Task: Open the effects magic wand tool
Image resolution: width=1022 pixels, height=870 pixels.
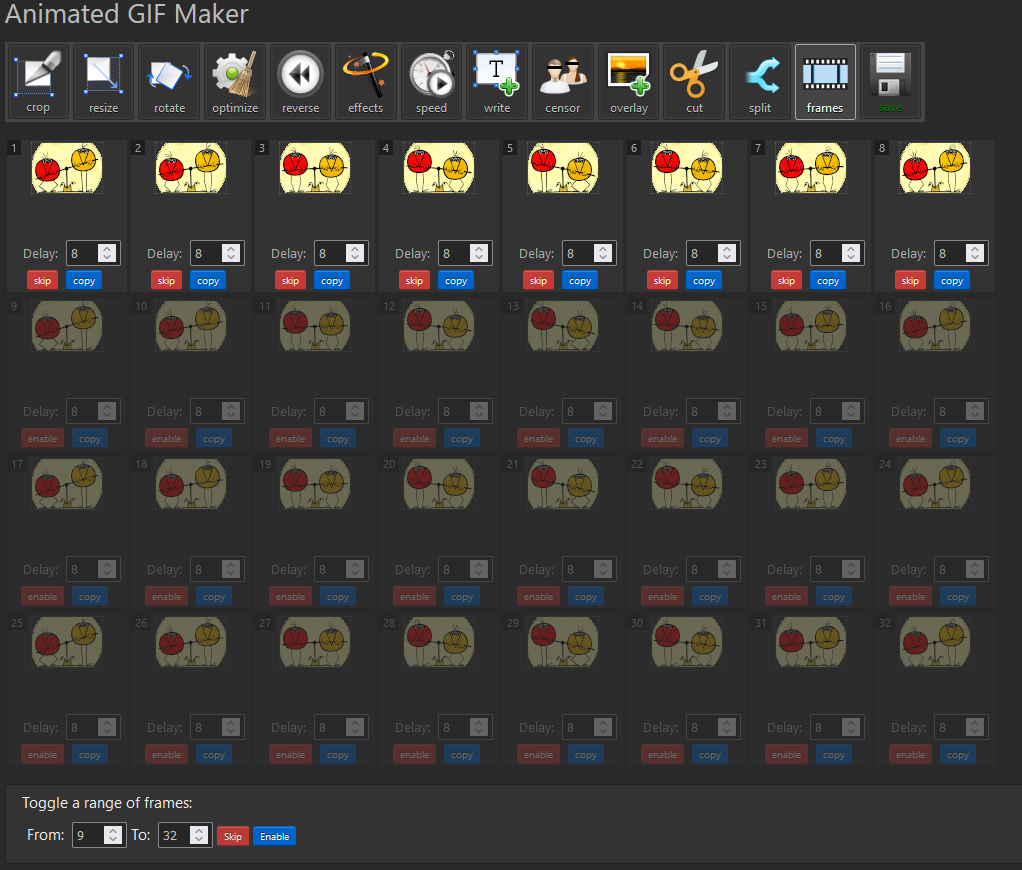Action: click(x=366, y=81)
